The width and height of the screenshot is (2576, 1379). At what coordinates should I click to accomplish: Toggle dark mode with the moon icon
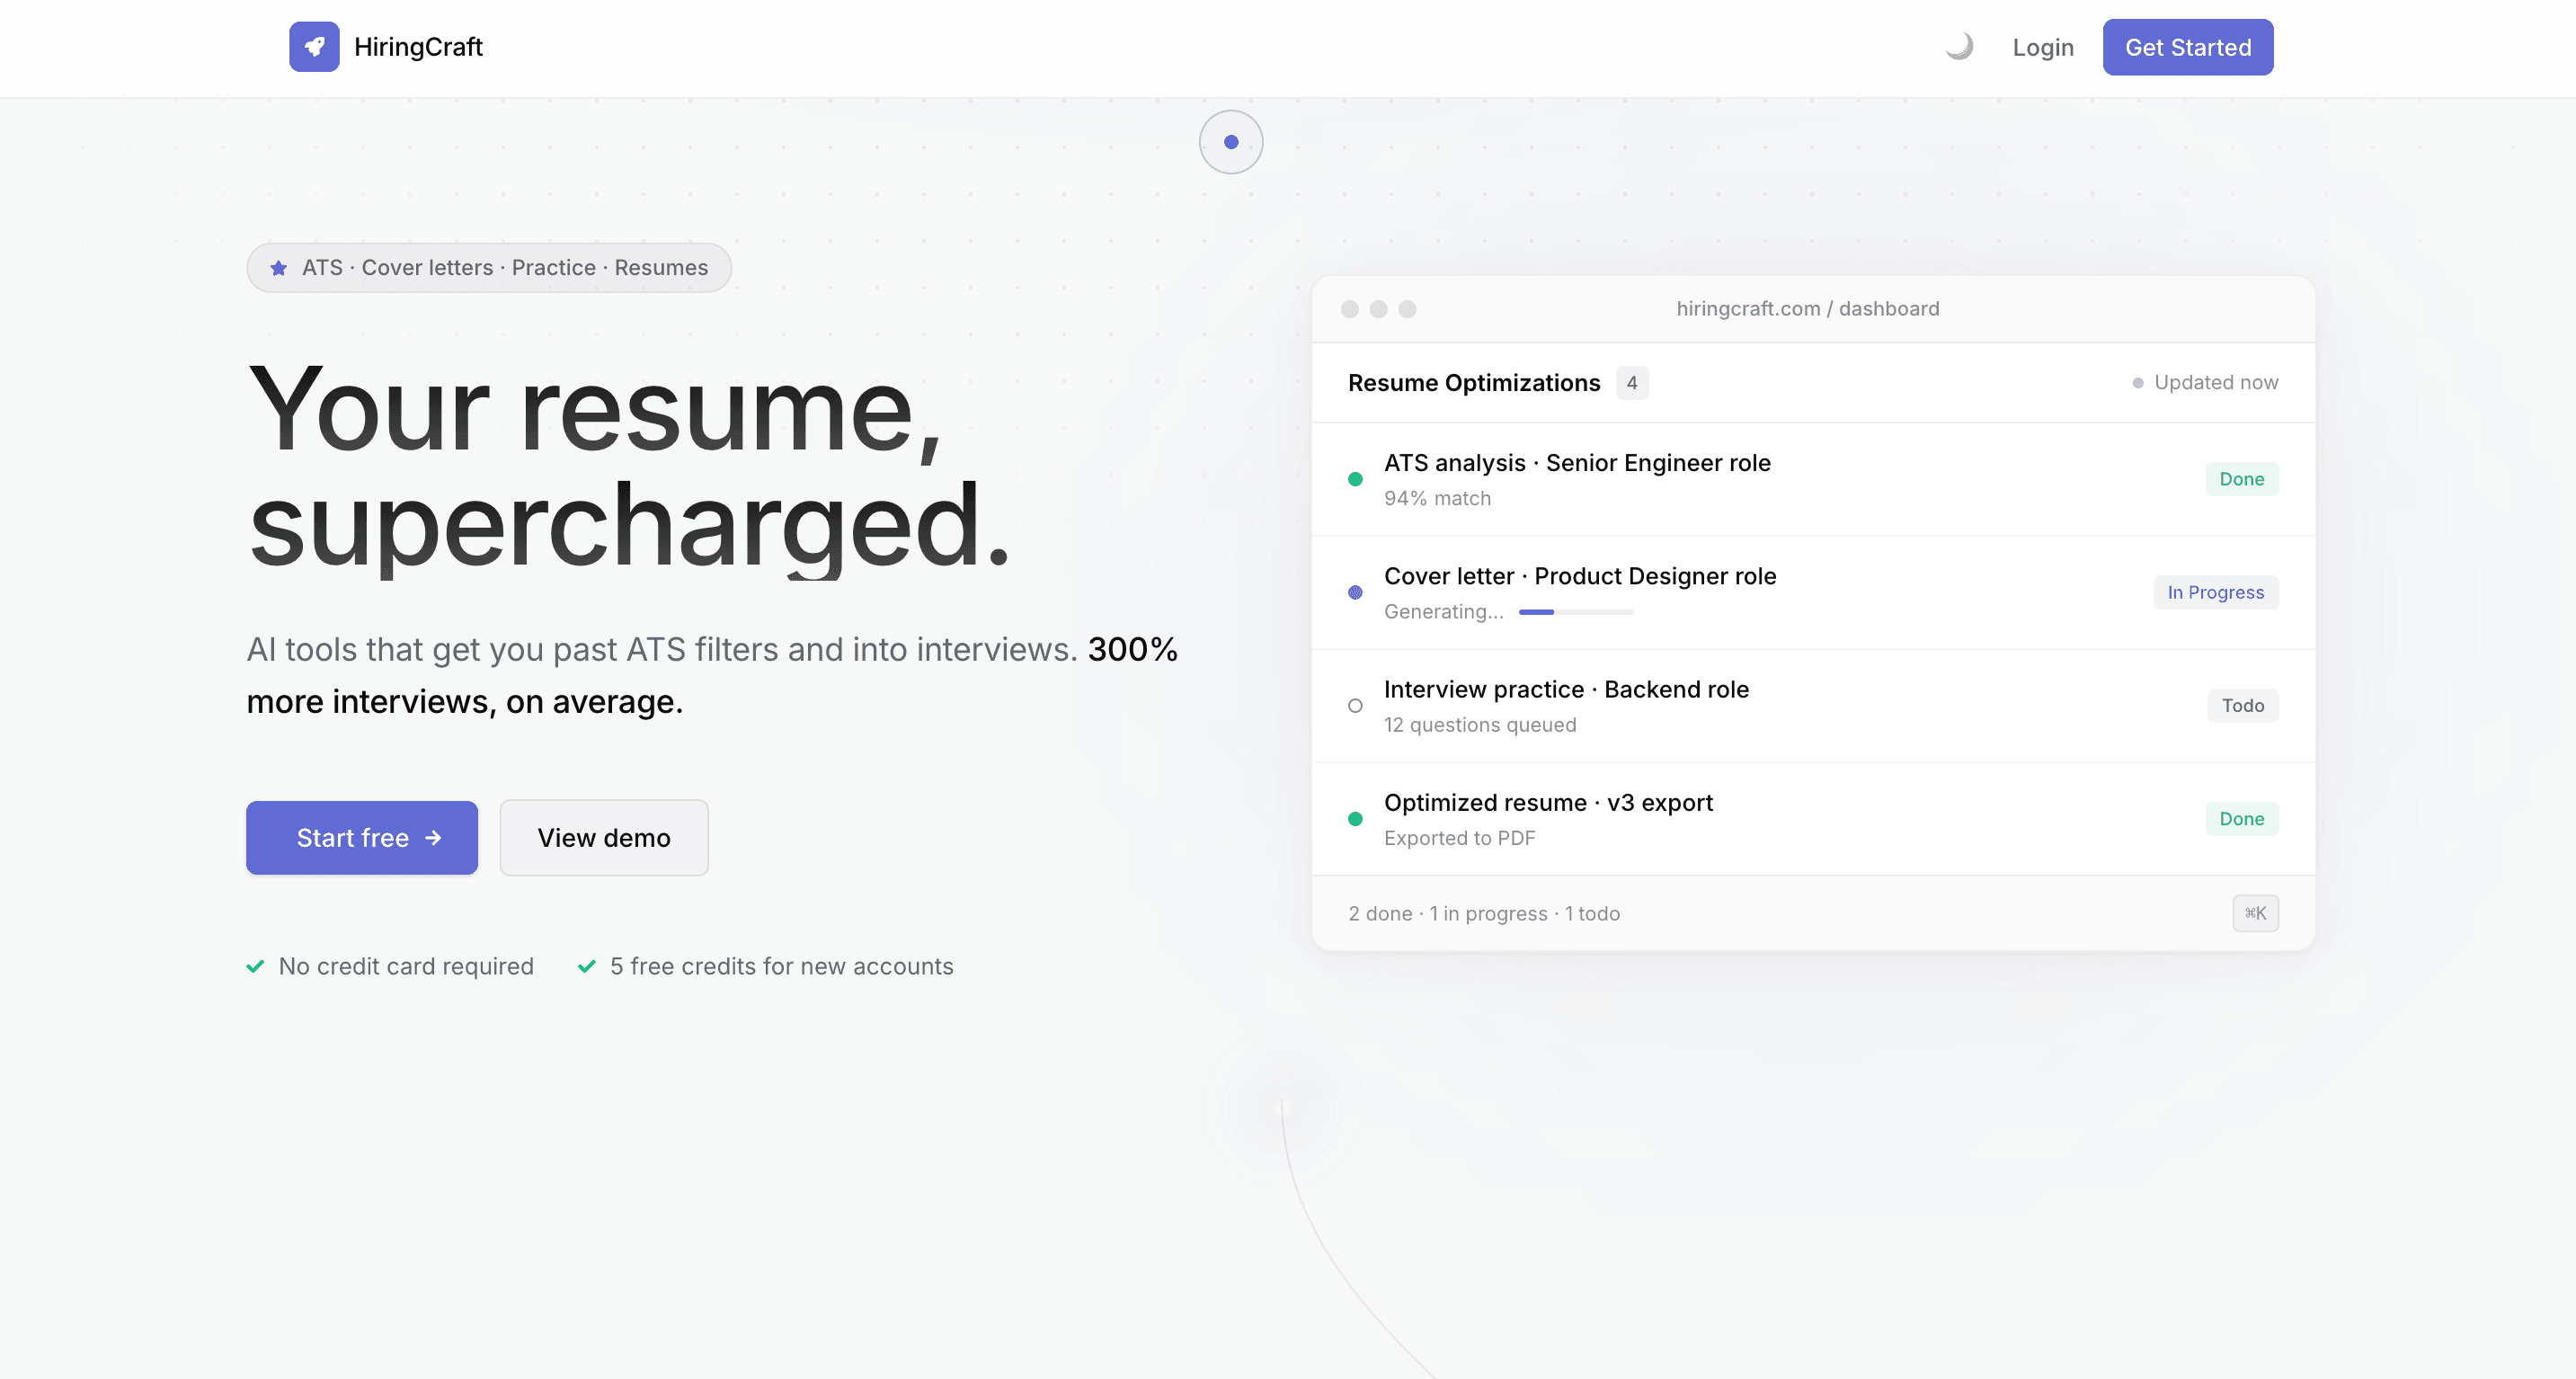pyautogui.click(x=1959, y=47)
